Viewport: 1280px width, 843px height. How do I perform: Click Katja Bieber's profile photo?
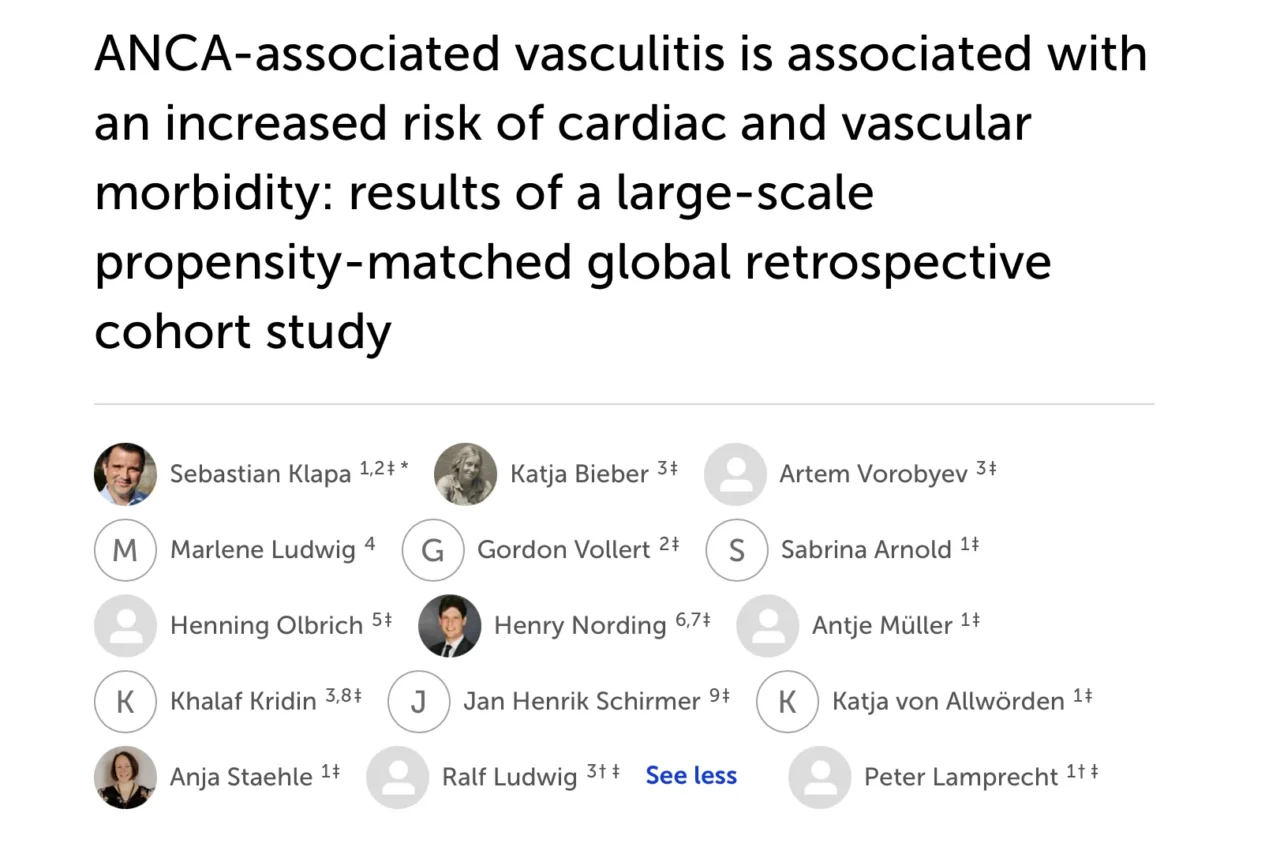[465, 474]
